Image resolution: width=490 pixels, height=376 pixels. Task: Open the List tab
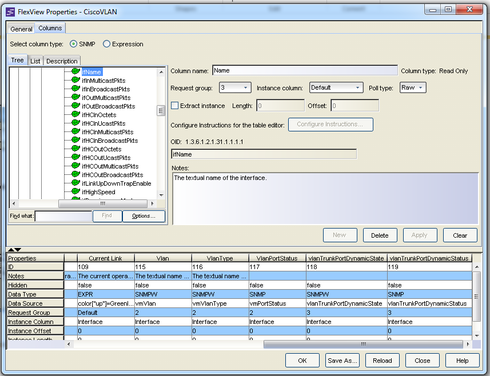[35, 61]
